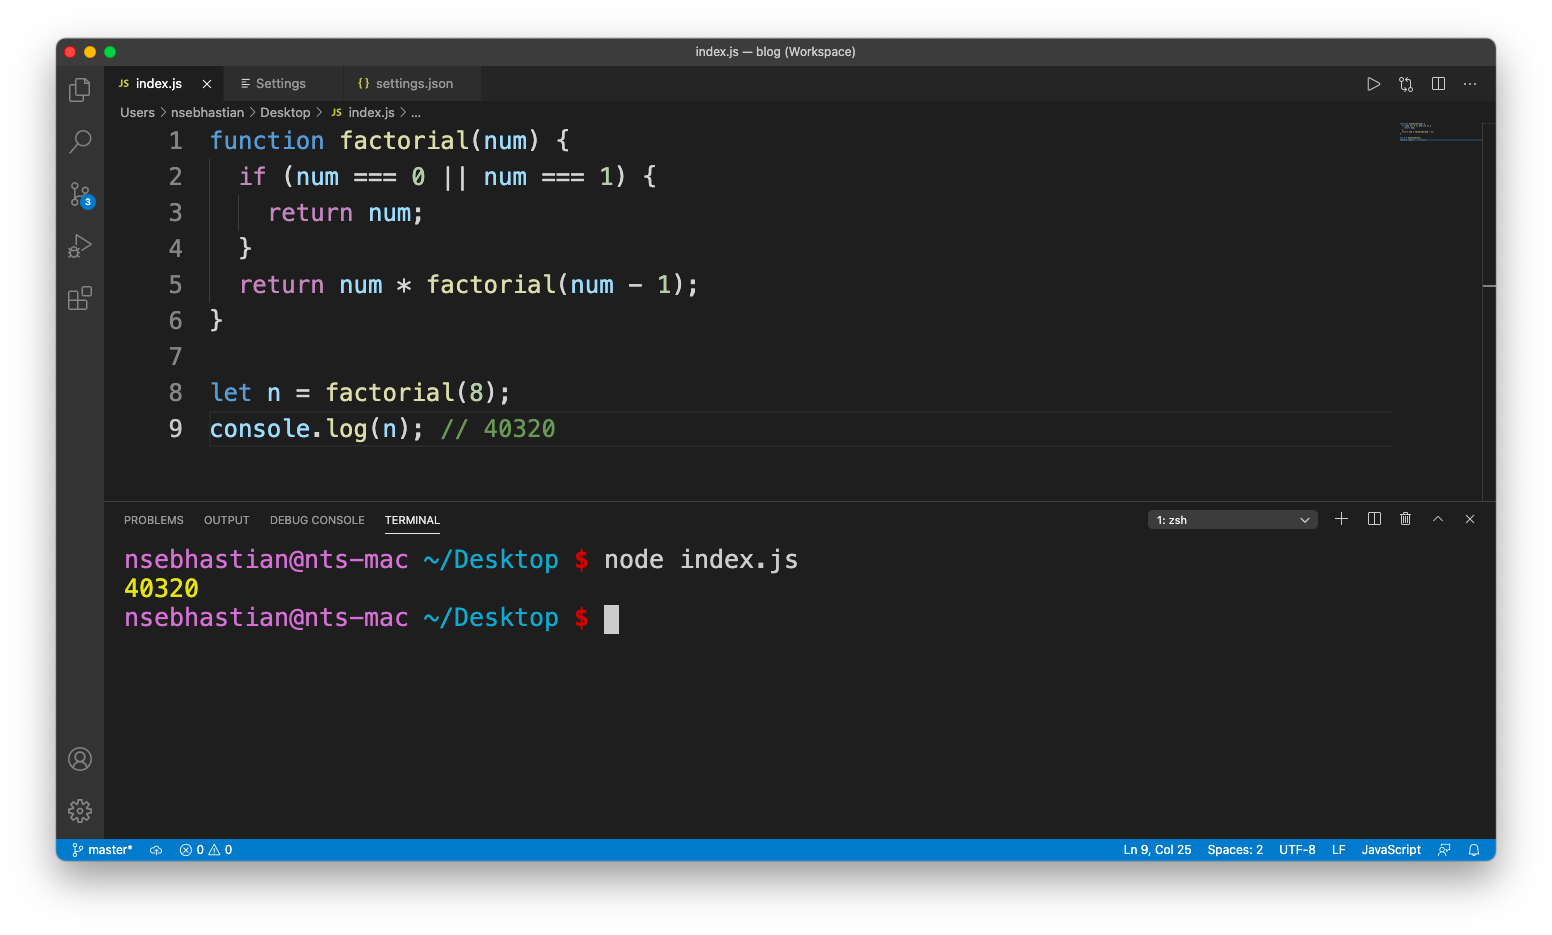
Task: Open the Manage gear menu
Action: tap(80, 811)
